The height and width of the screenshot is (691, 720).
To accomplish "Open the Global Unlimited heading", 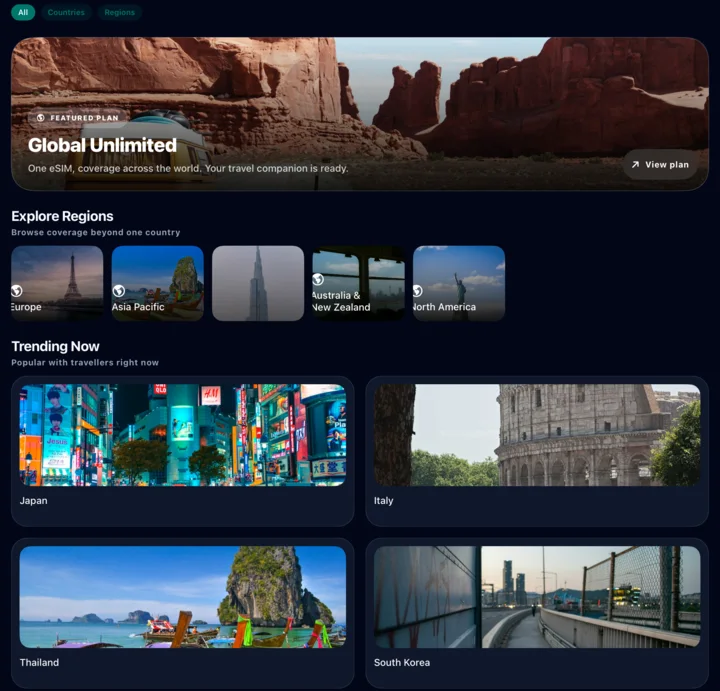I will click(x=102, y=145).
